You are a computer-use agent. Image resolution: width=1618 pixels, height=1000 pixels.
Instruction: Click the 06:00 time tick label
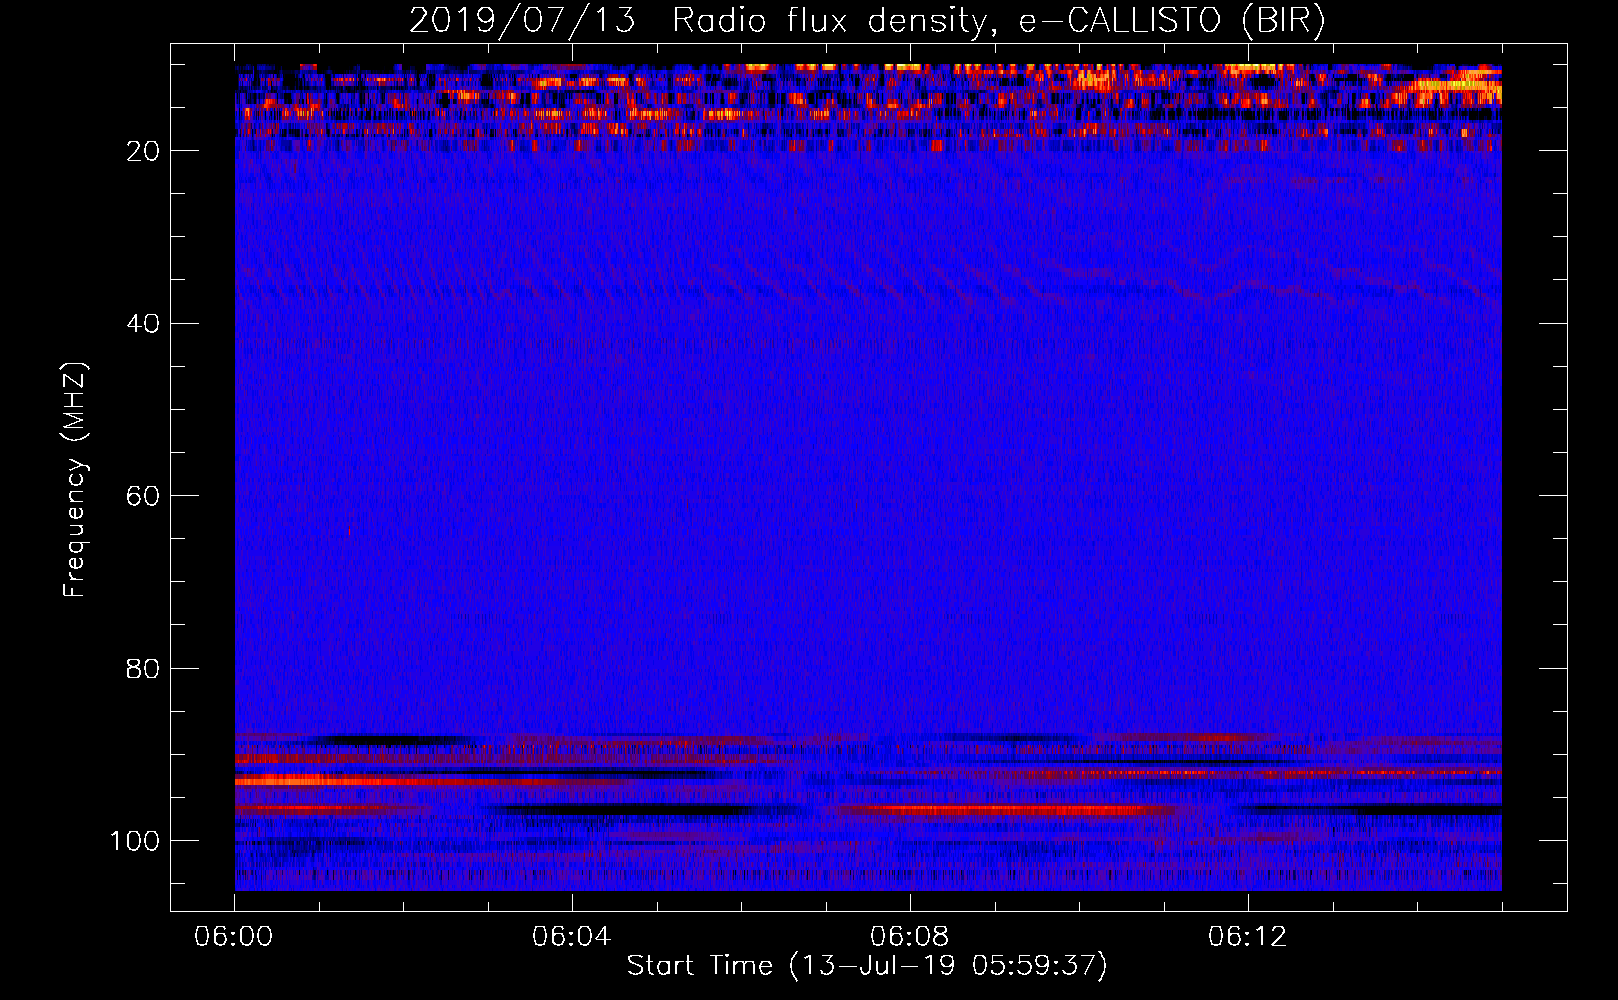234,937
